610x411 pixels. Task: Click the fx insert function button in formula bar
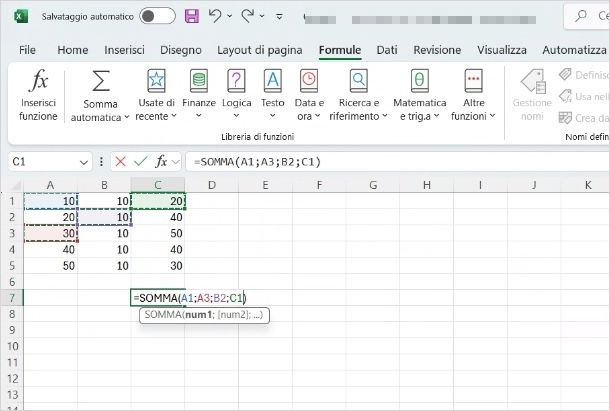(161, 162)
